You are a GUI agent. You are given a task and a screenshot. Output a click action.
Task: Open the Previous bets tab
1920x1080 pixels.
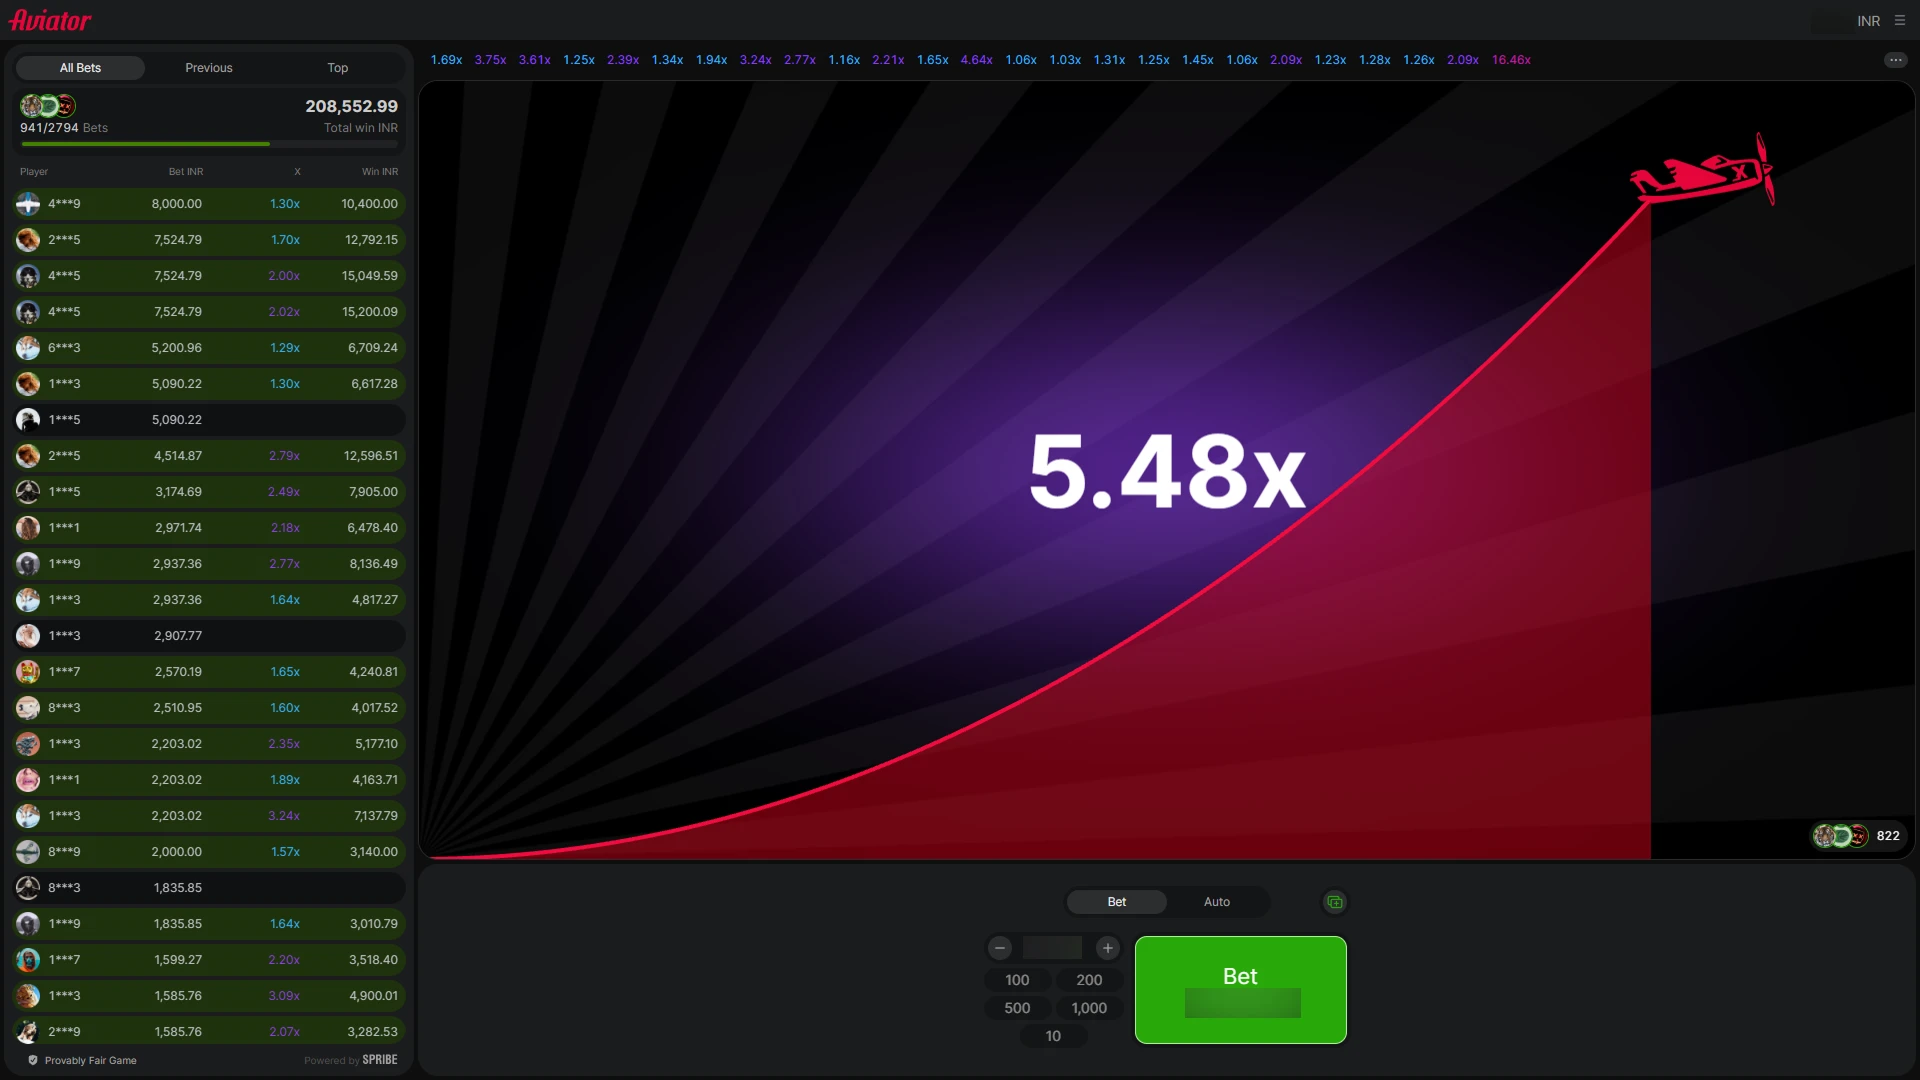coord(208,67)
